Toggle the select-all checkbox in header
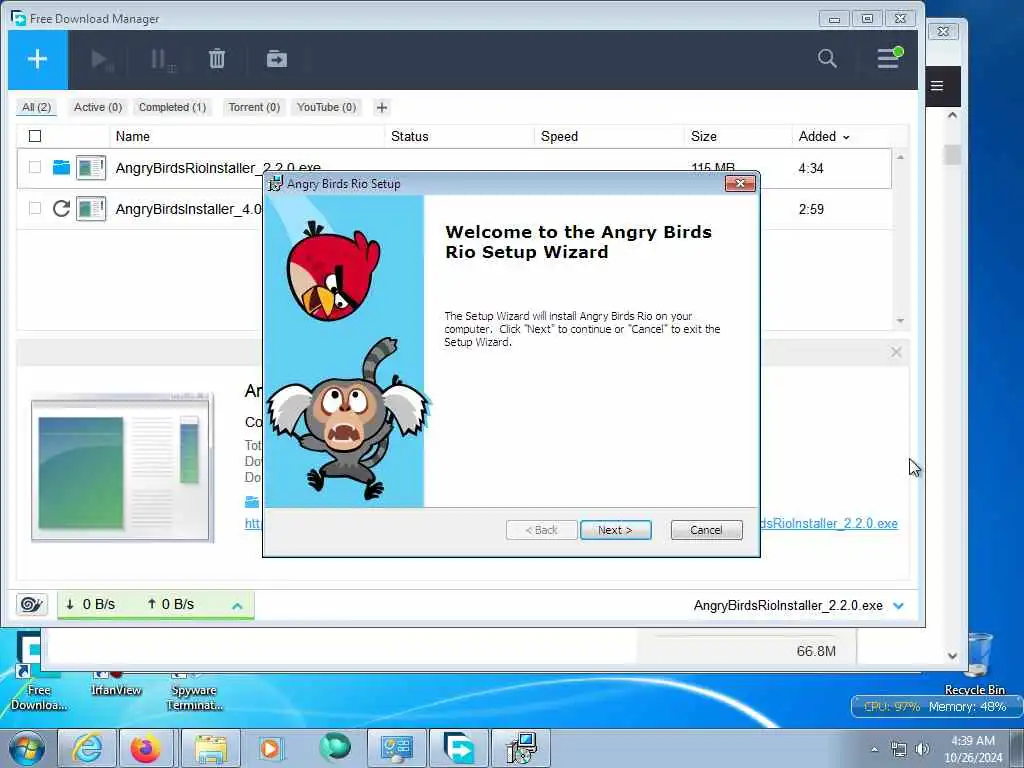 (35, 136)
